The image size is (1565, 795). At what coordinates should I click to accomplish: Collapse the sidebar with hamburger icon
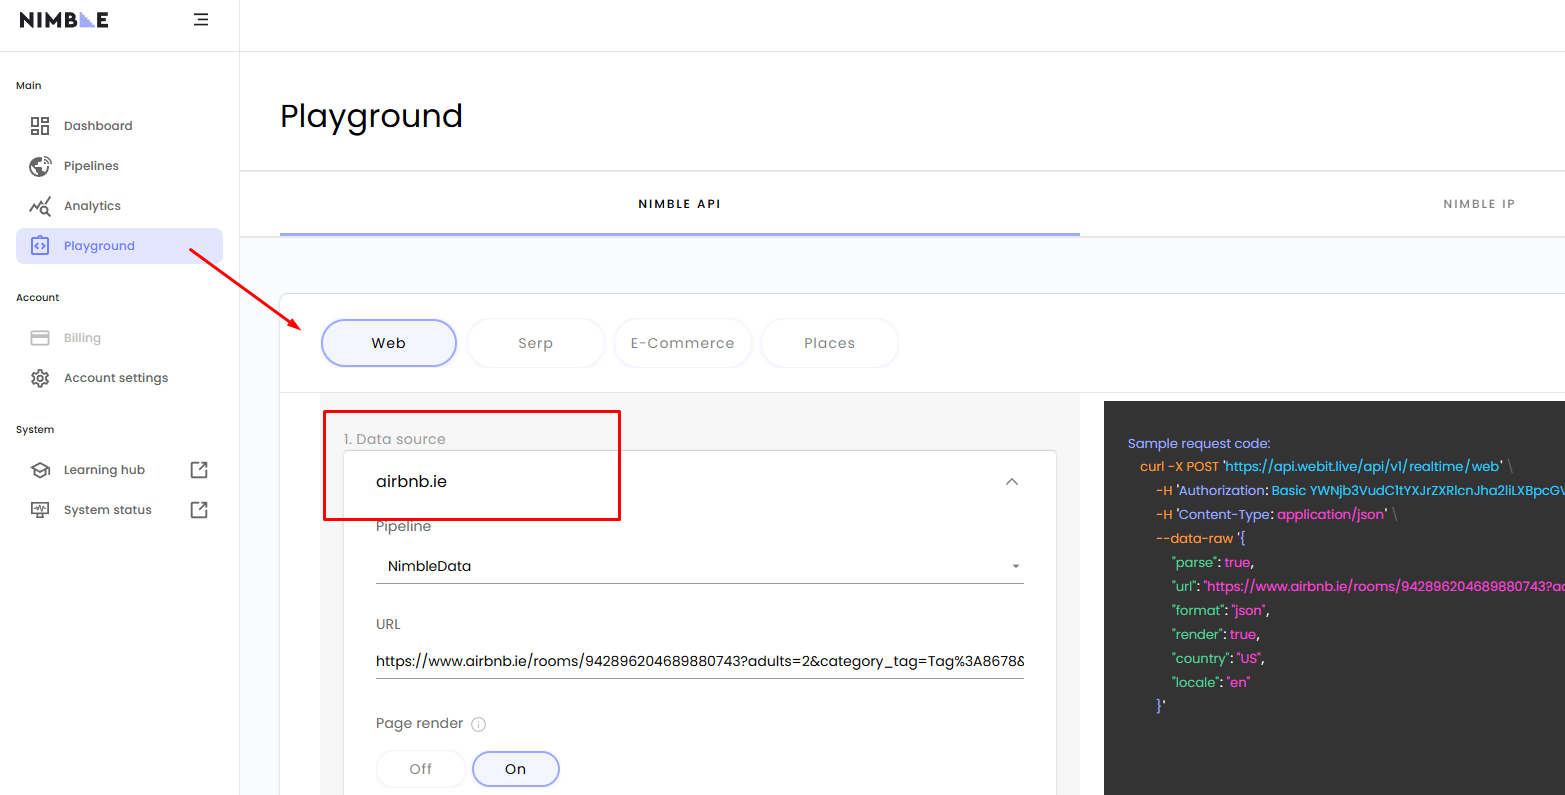pos(201,20)
